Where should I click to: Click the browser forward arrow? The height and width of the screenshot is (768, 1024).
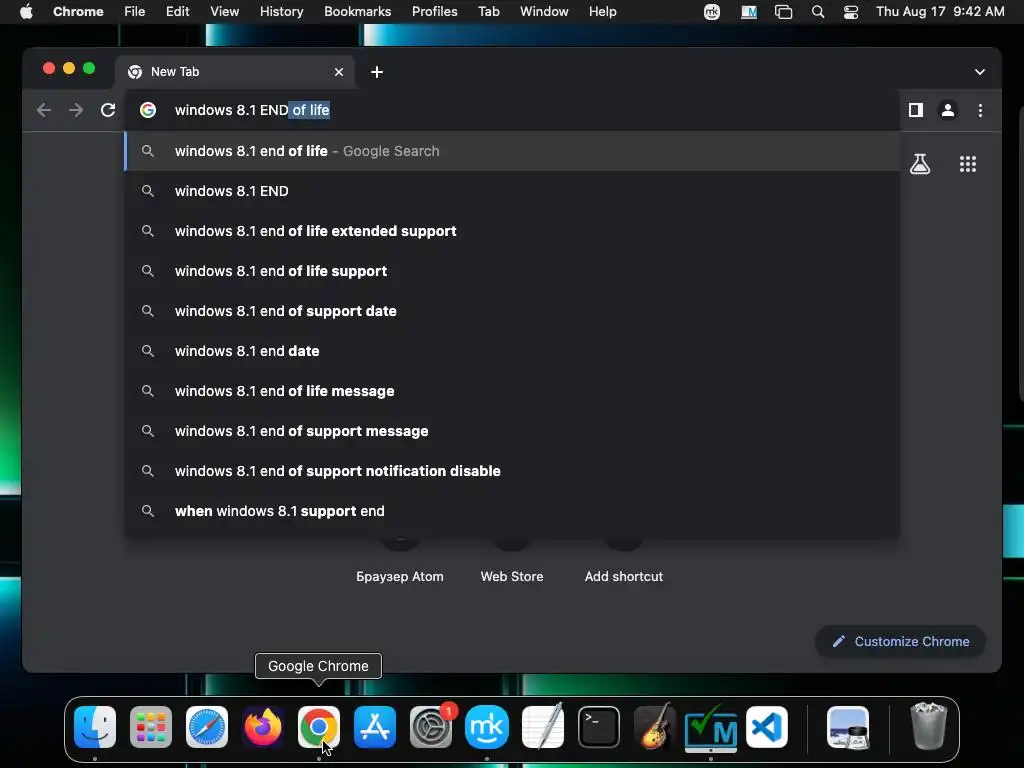pos(76,110)
